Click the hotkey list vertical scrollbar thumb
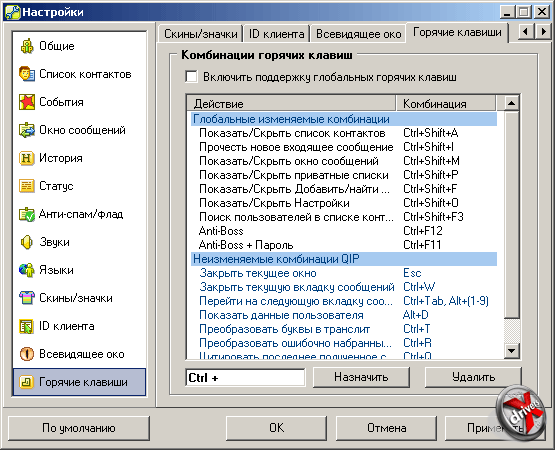555x450 pixels. [511, 214]
